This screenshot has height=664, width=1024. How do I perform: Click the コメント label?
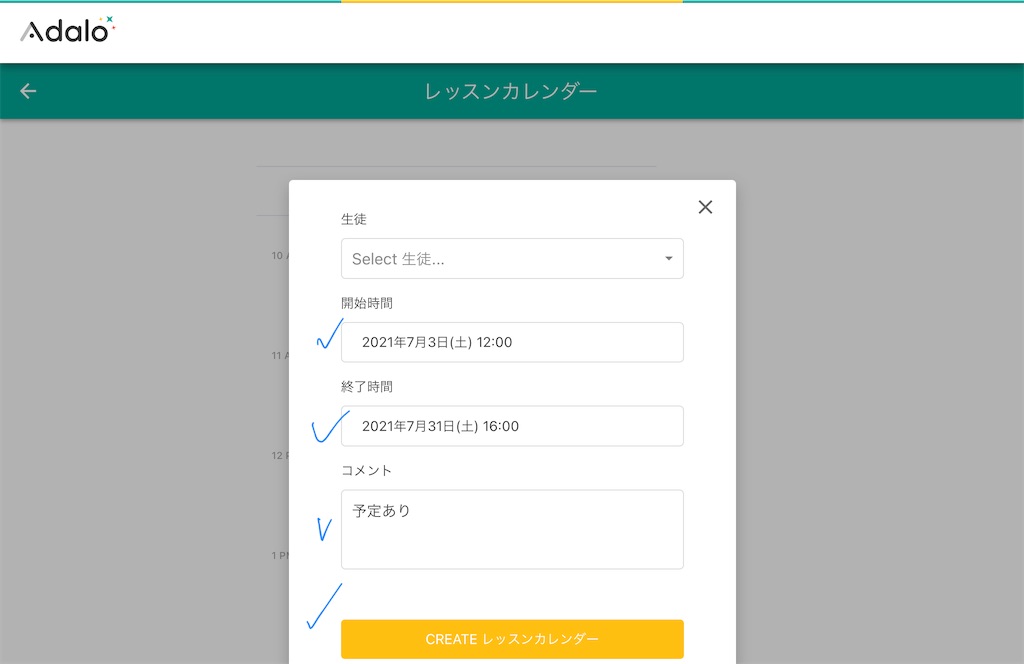point(366,470)
